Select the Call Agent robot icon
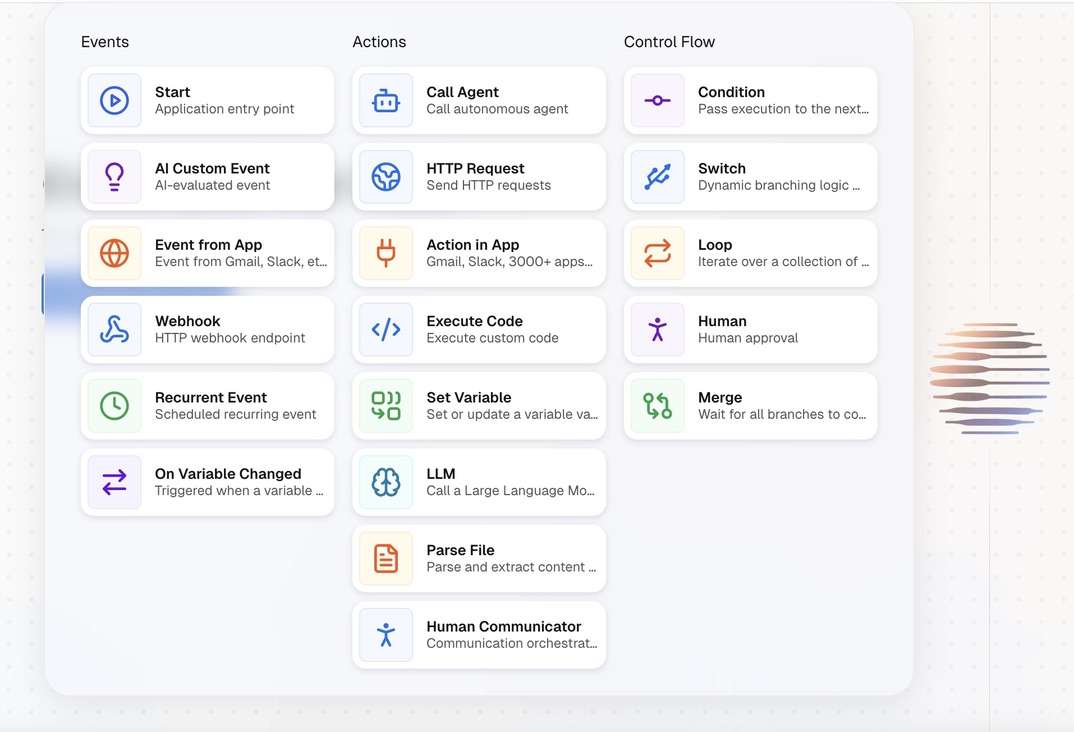The height and width of the screenshot is (732, 1074). point(386,100)
